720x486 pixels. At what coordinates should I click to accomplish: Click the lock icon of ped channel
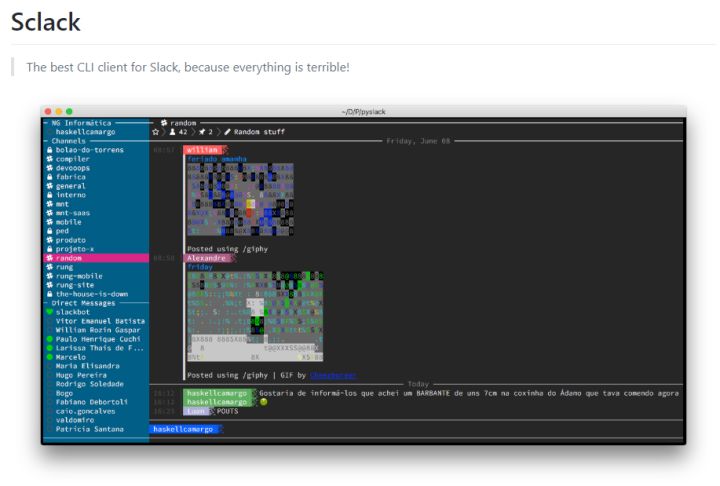pyautogui.click(x=50, y=231)
